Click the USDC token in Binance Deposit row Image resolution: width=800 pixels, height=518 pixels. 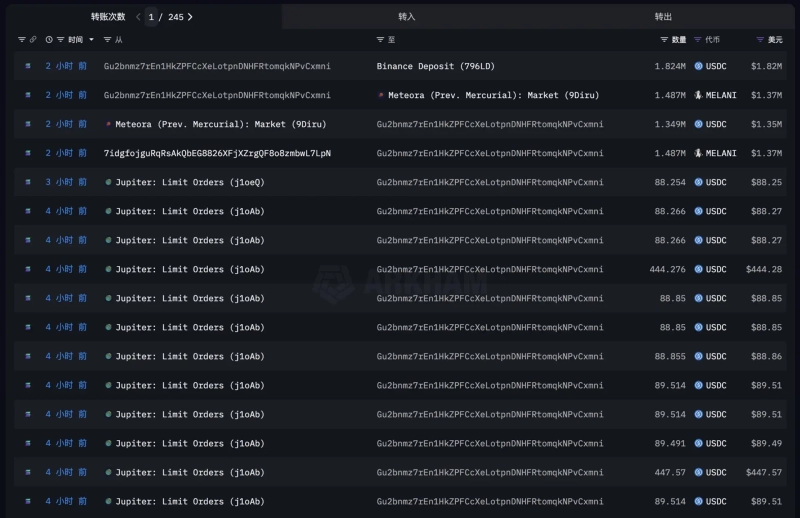point(711,66)
